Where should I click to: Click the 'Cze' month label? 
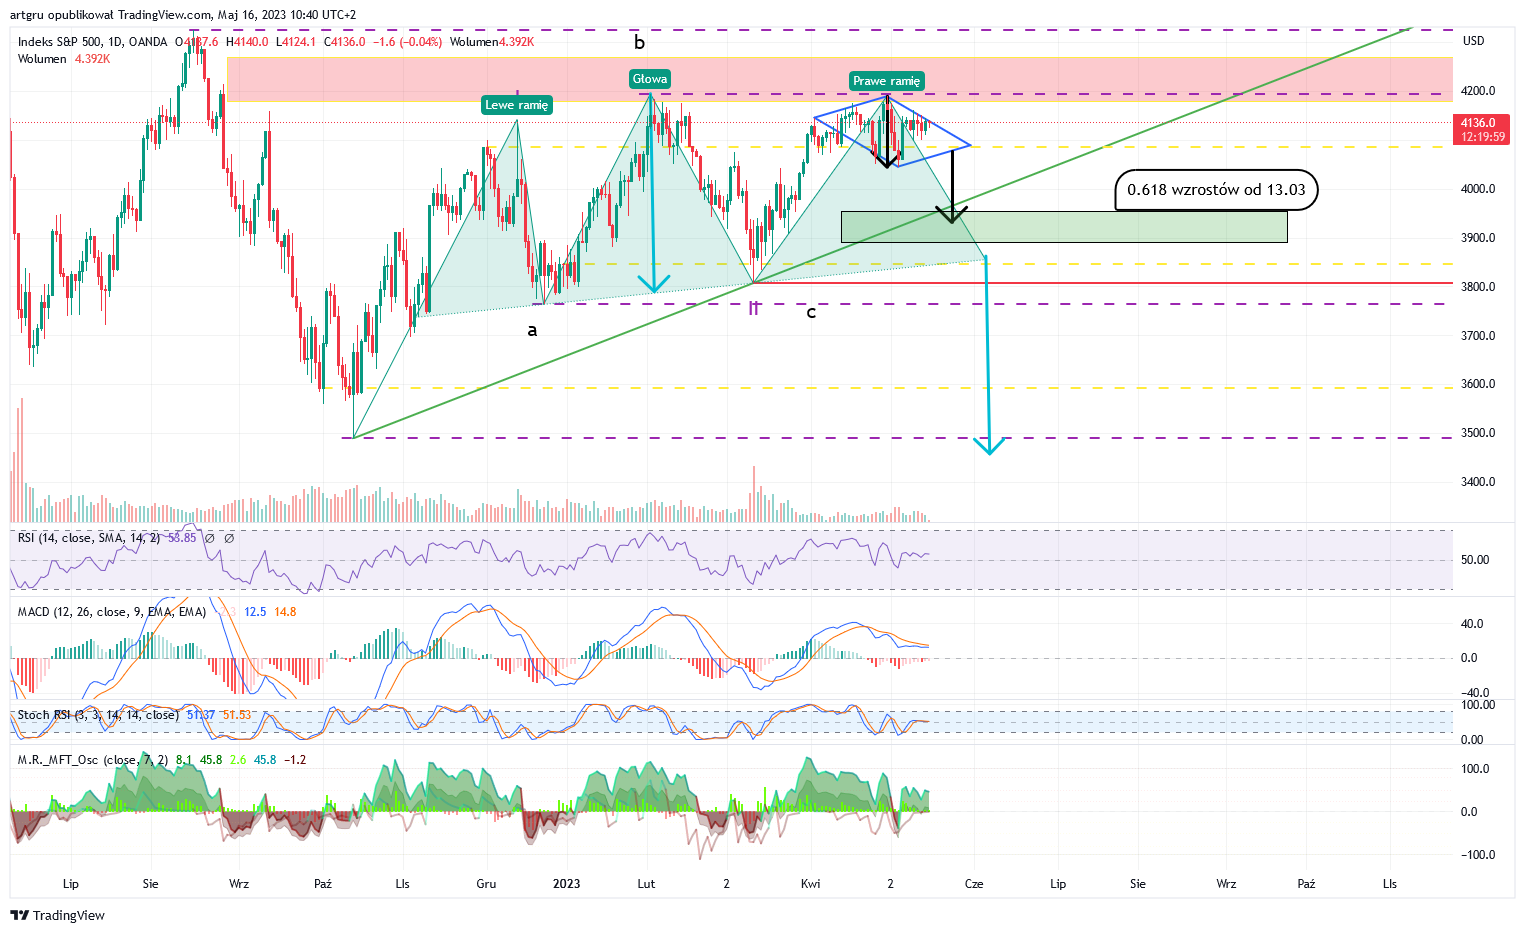tap(974, 884)
